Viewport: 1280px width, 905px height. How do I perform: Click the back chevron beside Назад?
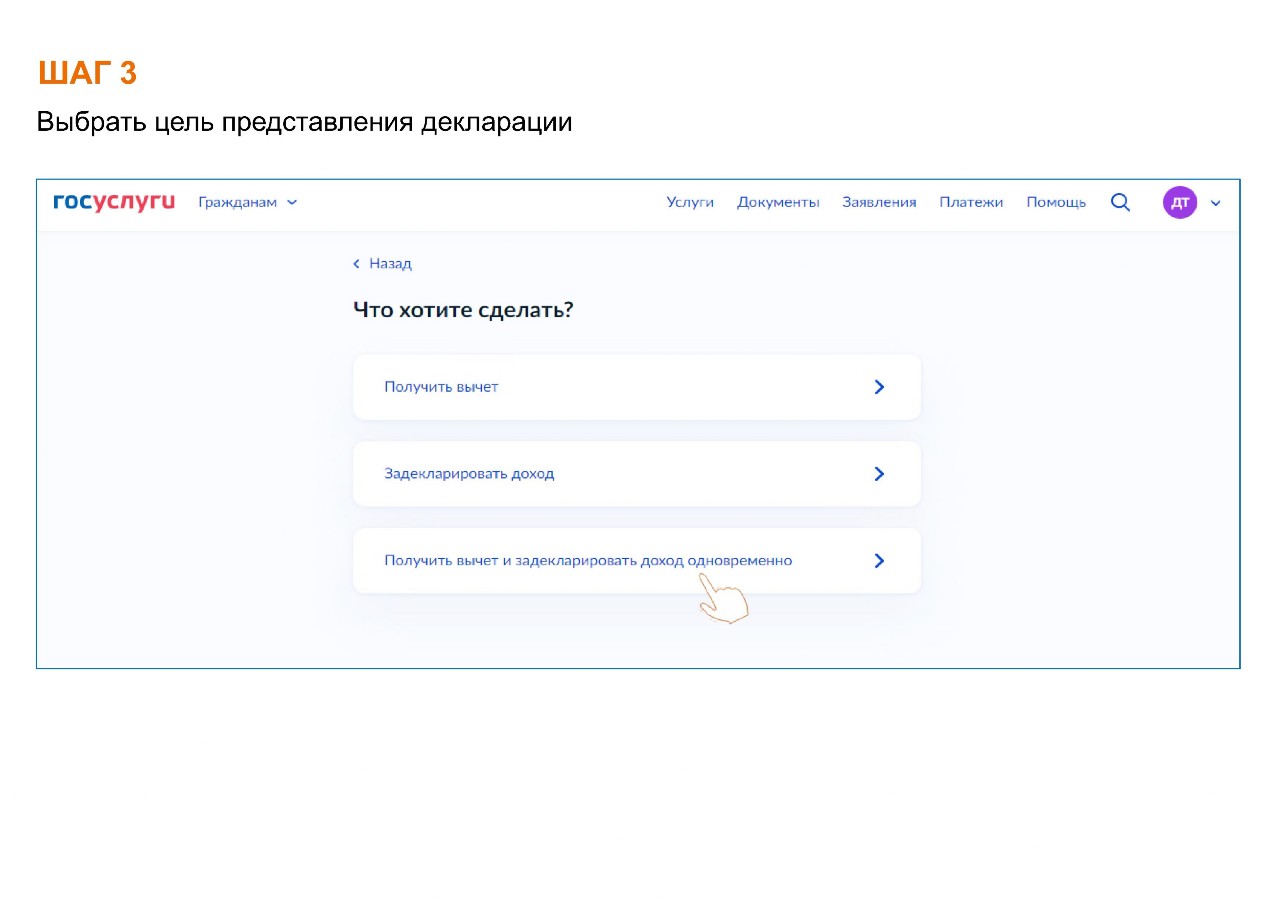[356, 264]
